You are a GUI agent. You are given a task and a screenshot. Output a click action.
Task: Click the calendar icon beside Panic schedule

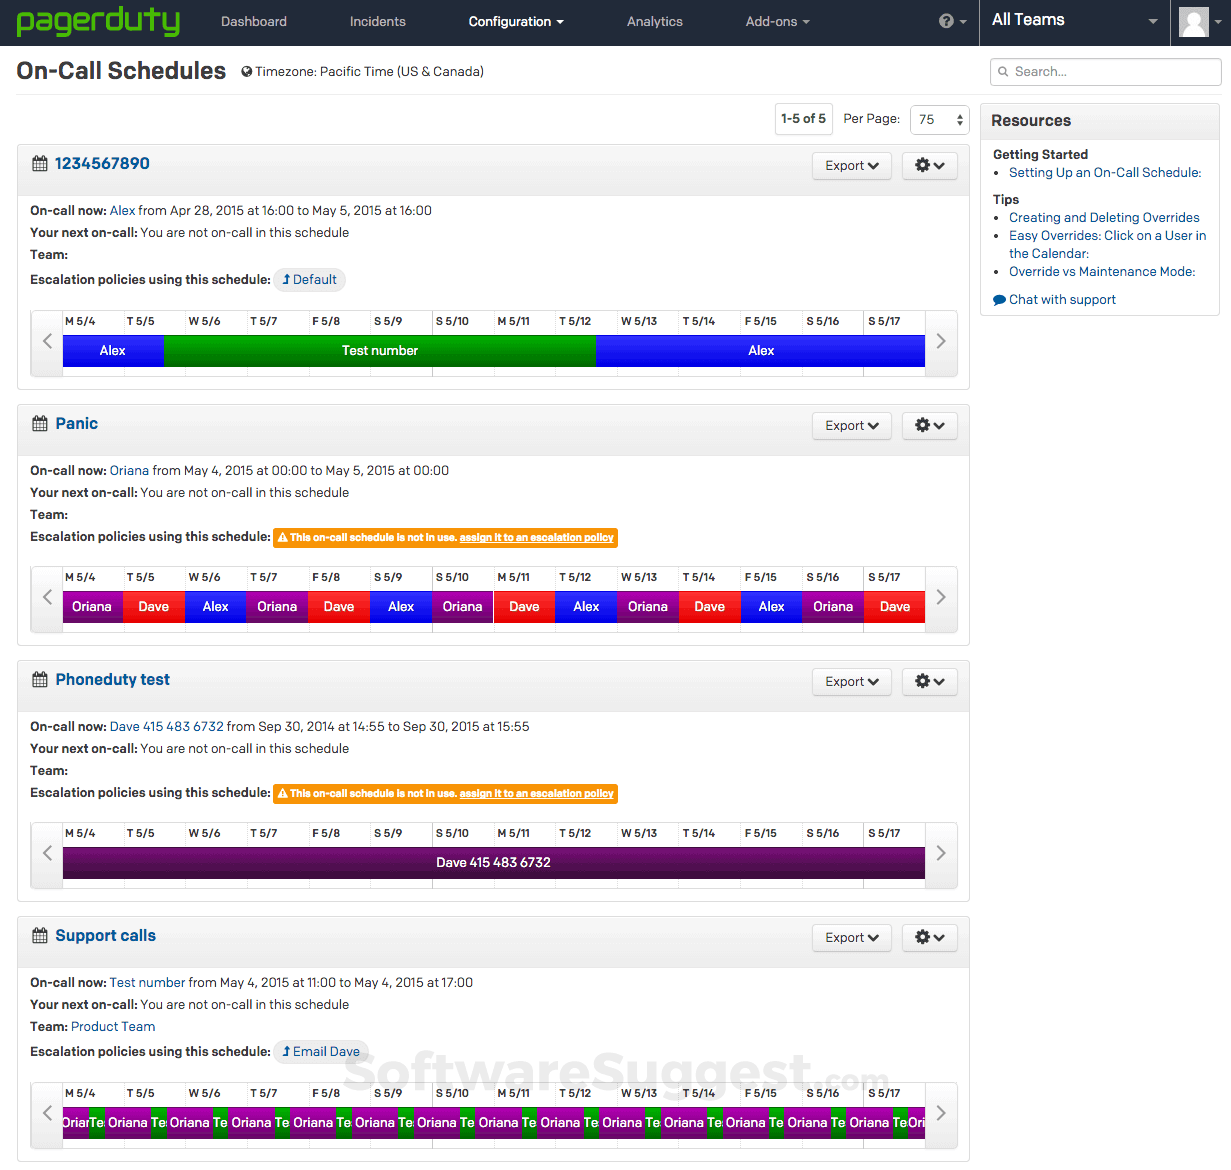point(39,423)
